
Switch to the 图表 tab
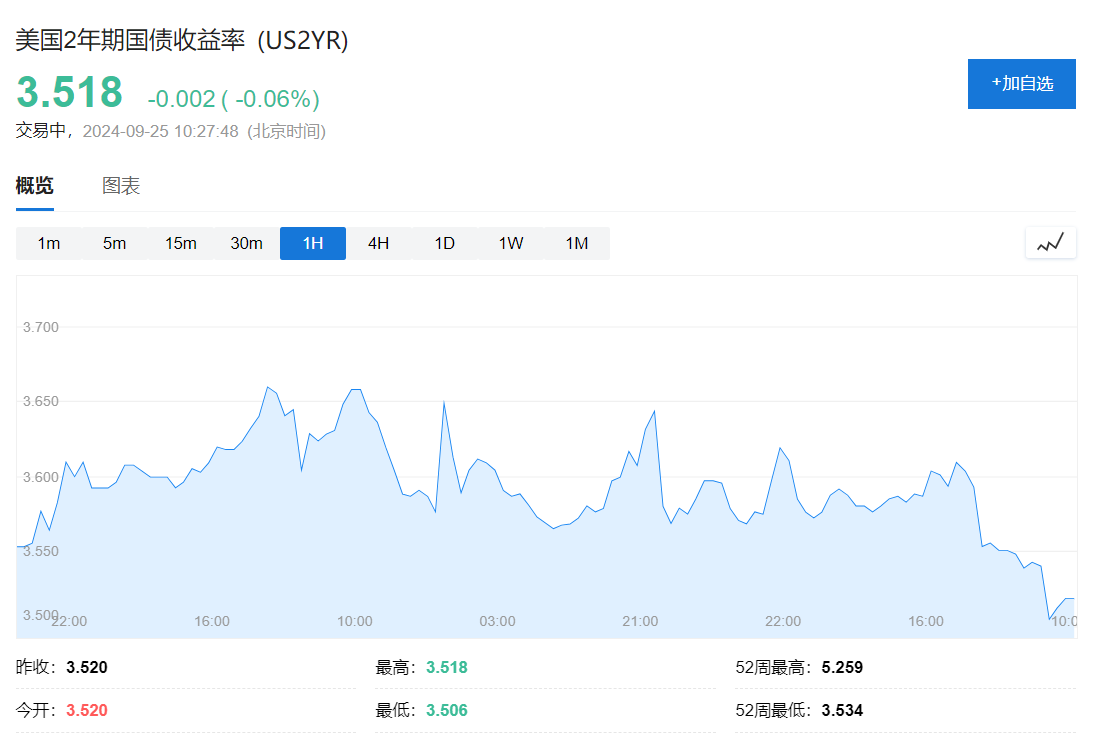click(x=121, y=186)
